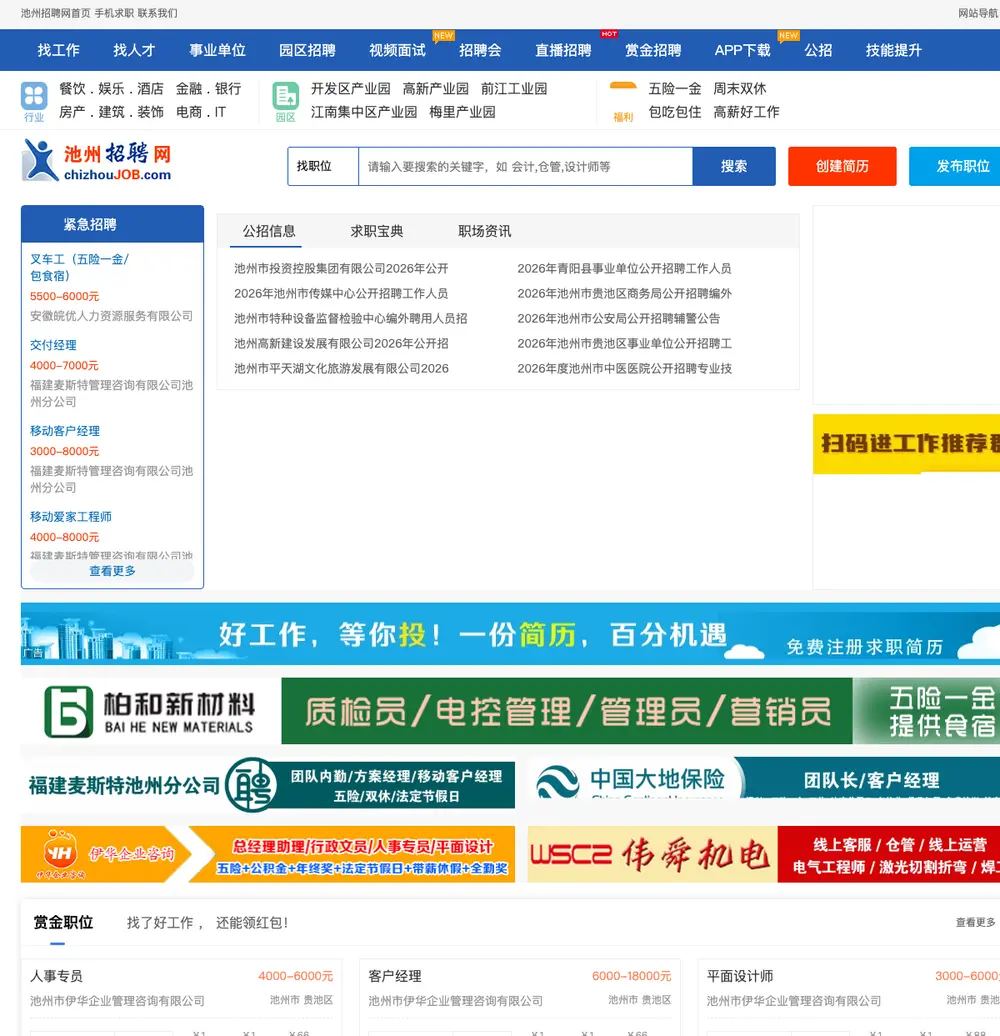Open 招聘会 in the navigation bar
The width and height of the screenshot is (1000, 1036).
click(480, 50)
